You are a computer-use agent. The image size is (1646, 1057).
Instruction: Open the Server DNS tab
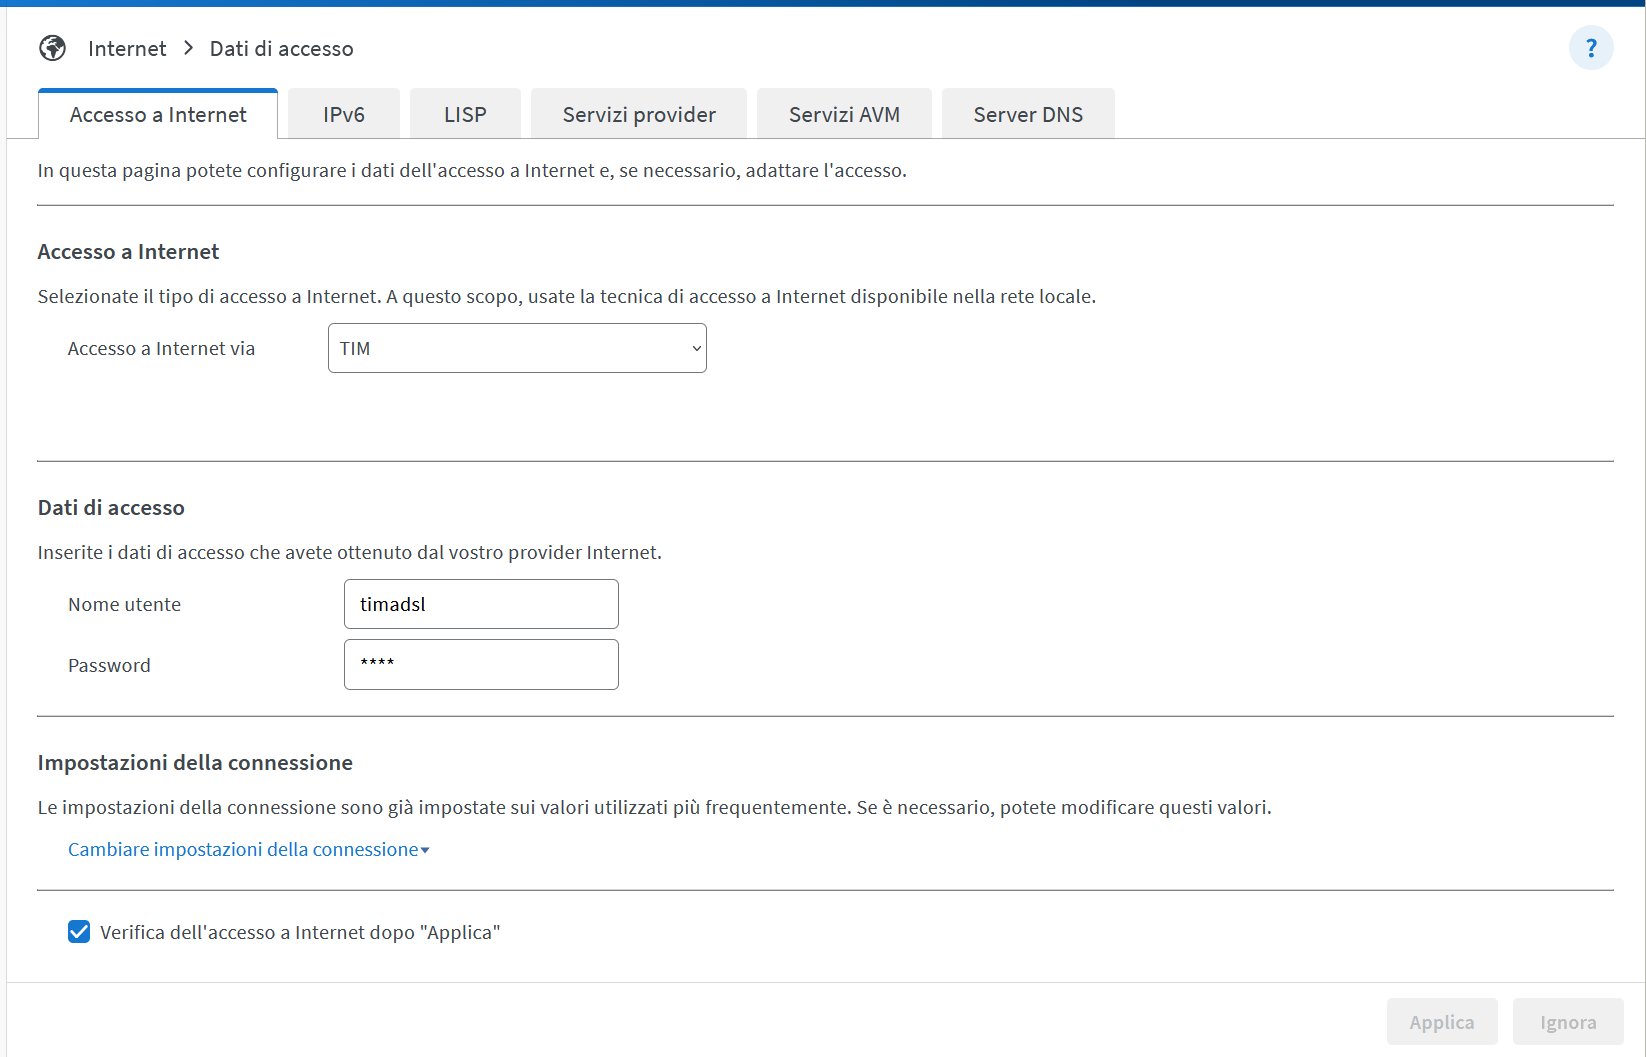[x=1028, y=115]
